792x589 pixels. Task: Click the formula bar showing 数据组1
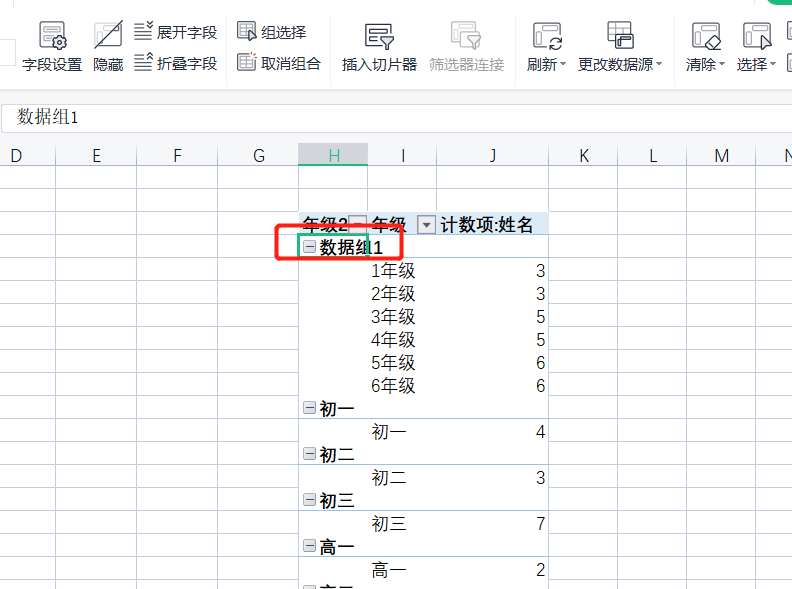tap(397, 118)
